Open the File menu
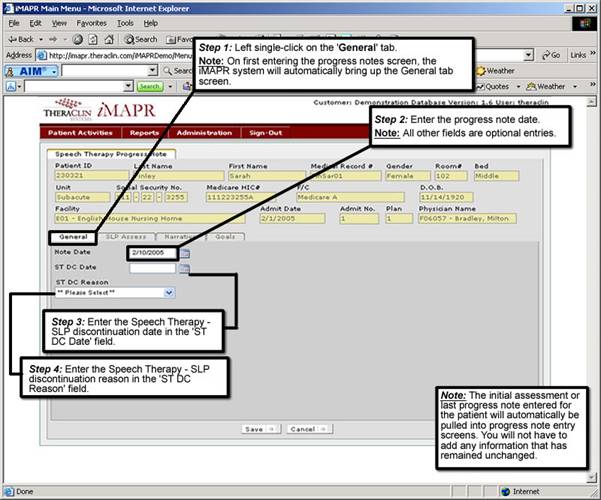601x500 pixels. point(14,23)
